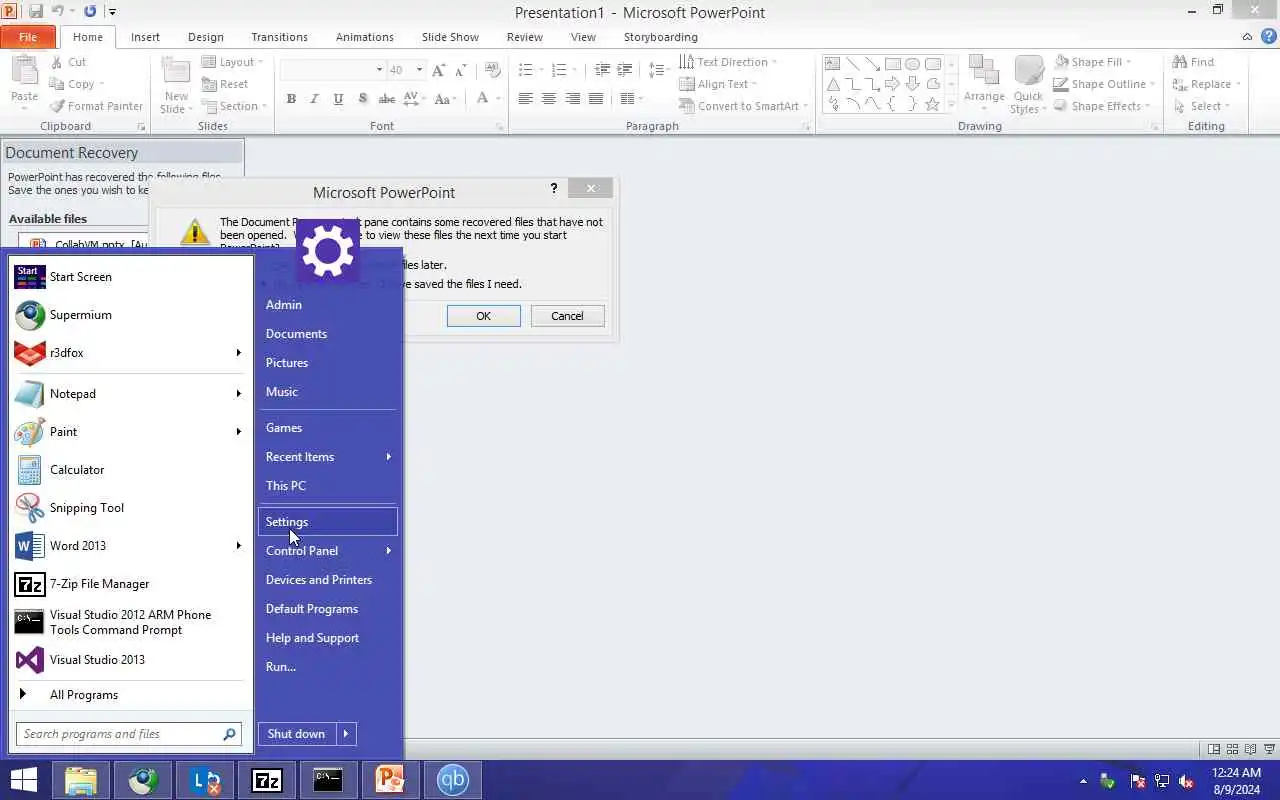This screenshot has height=800, width=1280.
Task: Open Devices and Printers
Action: click(x=328, y=580)
